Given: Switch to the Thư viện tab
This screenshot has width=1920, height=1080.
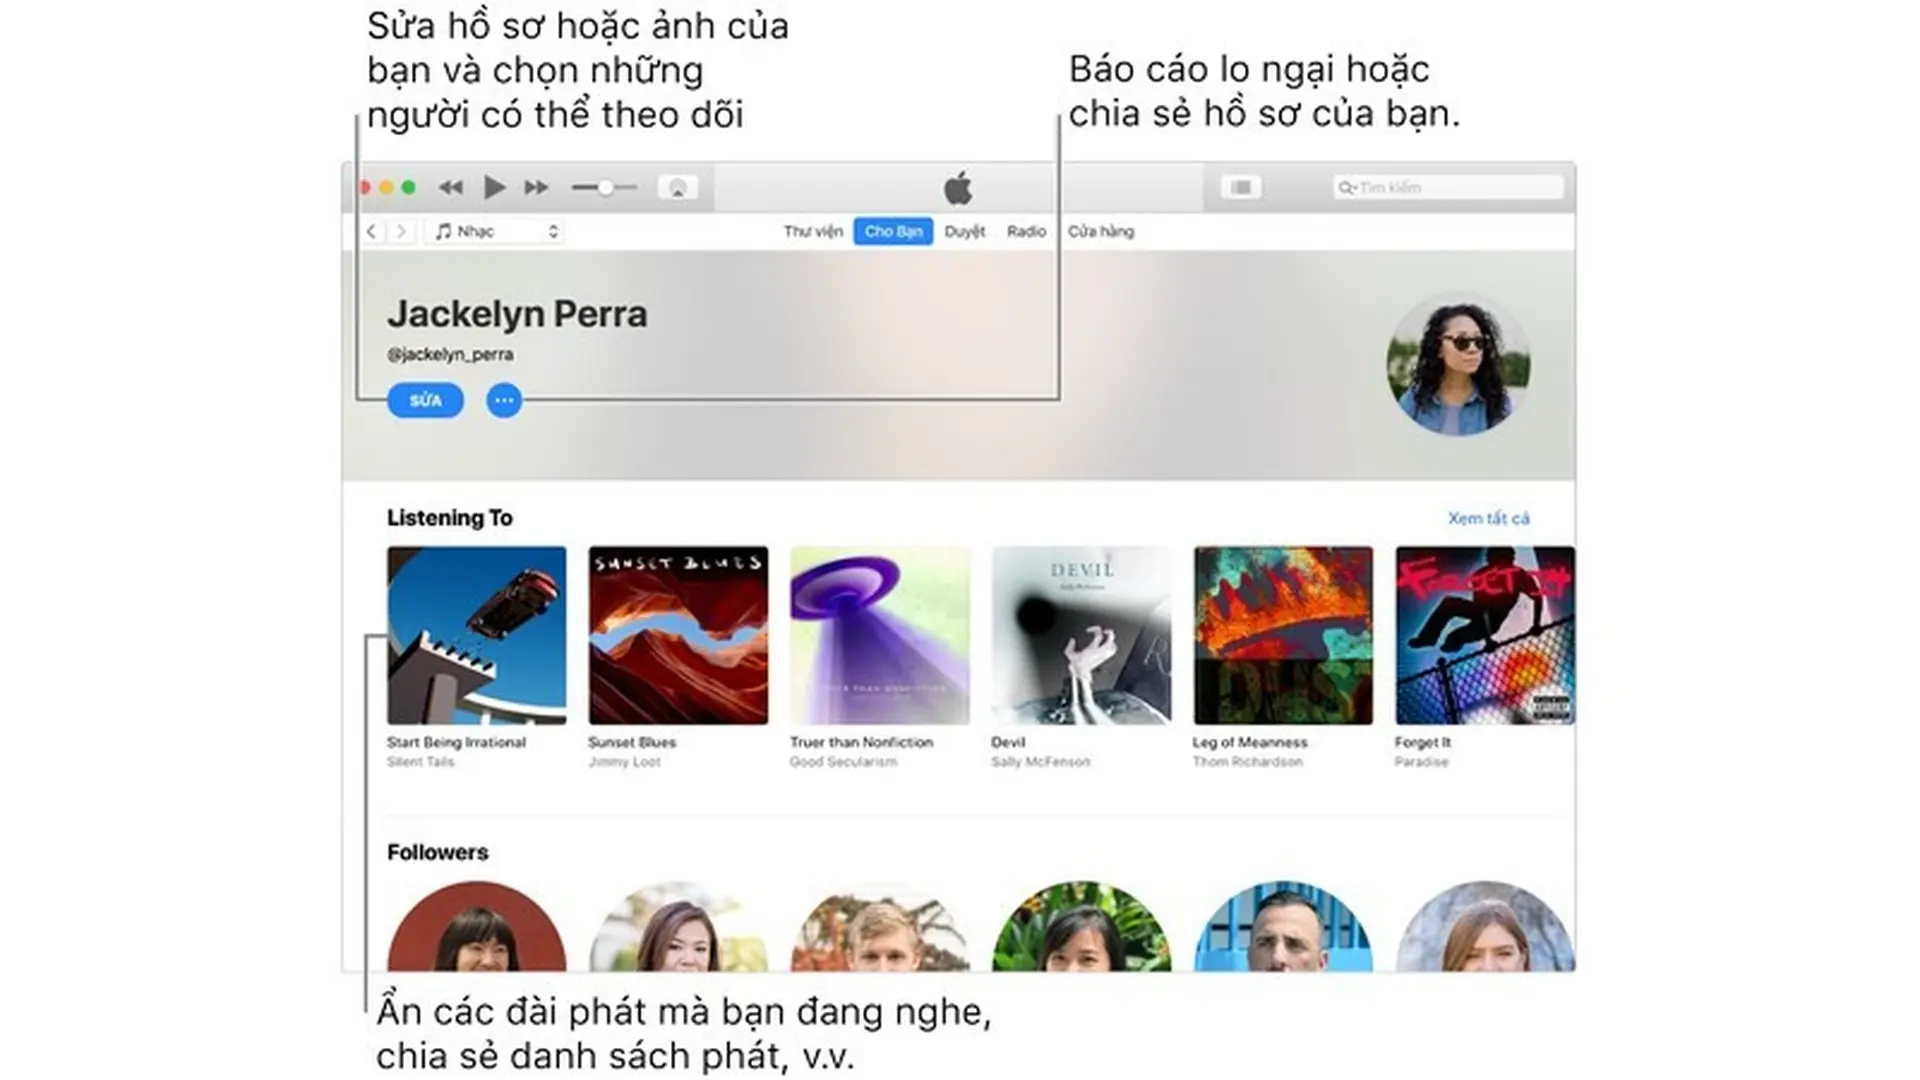Looking at the screenshot, I should click(x=813, y=231).
